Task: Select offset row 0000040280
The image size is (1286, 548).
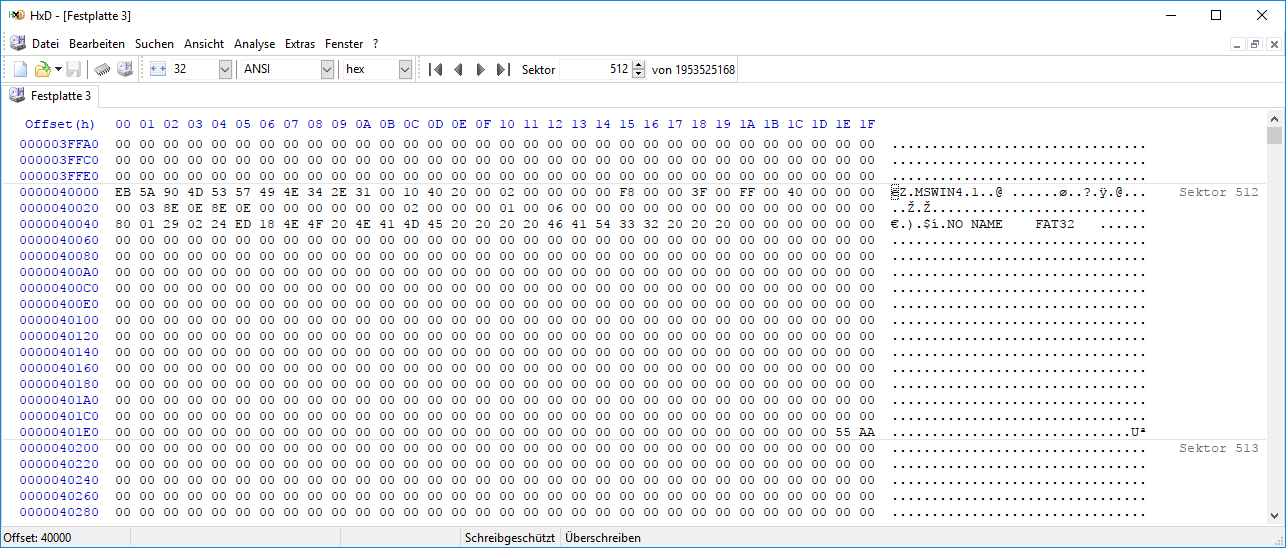Action: click(60, 512)
